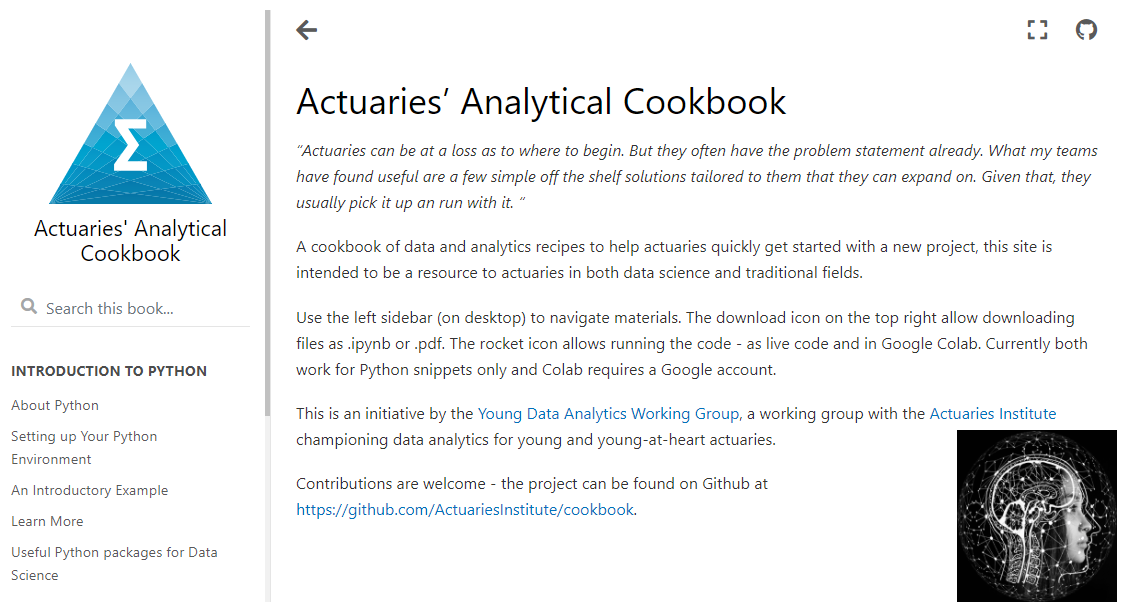Click the italic quote paragraph text
This screenshot has height=608, width=1124.
[x=696, y=177]
